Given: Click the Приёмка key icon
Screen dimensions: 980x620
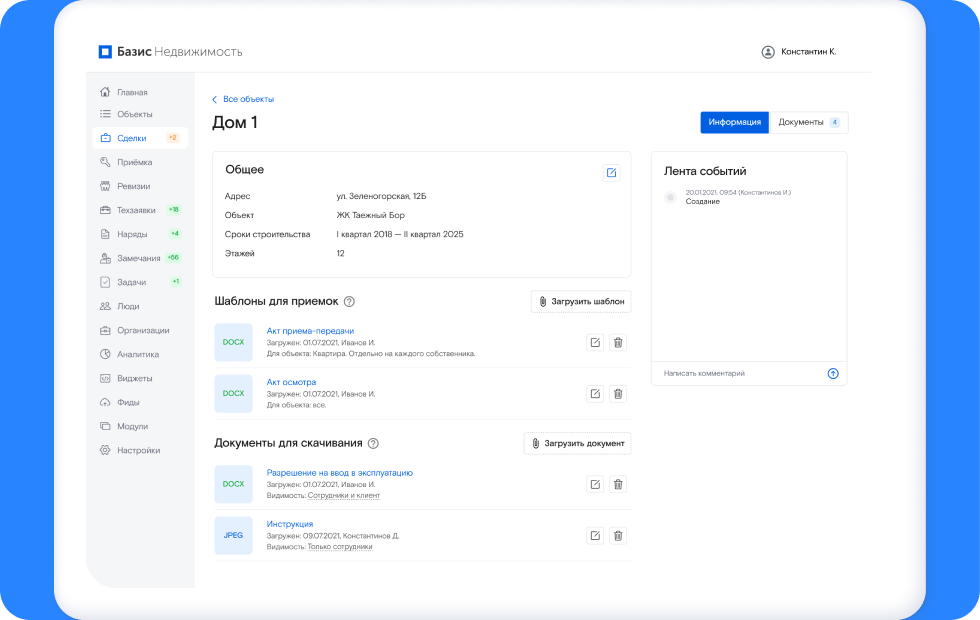Looking at the screenshot, I should pyautogui.click(x=105, y=162).
